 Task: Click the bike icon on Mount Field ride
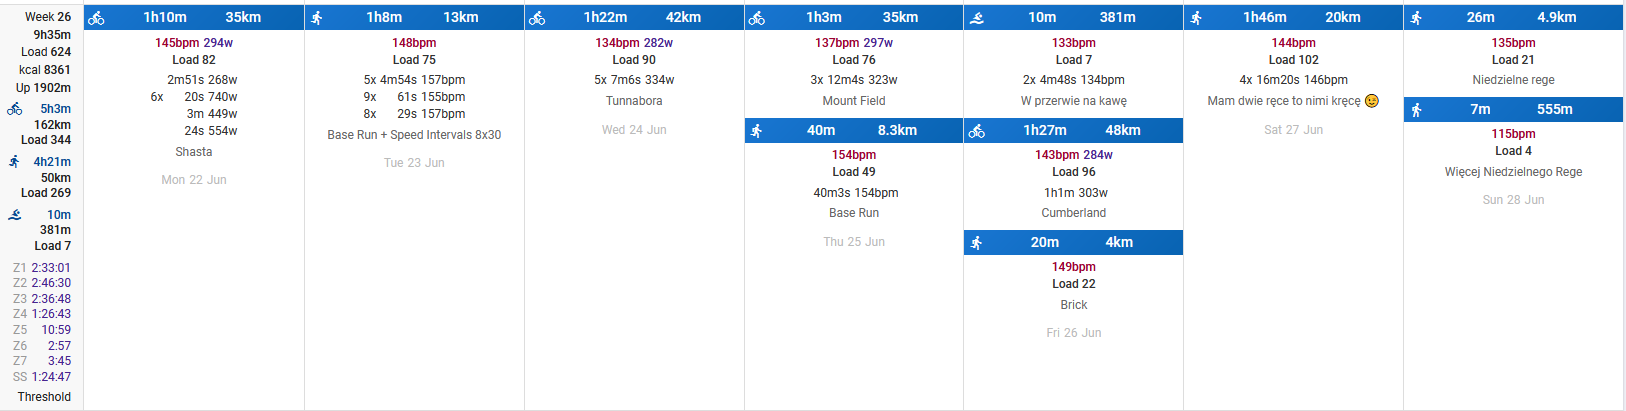757,18
